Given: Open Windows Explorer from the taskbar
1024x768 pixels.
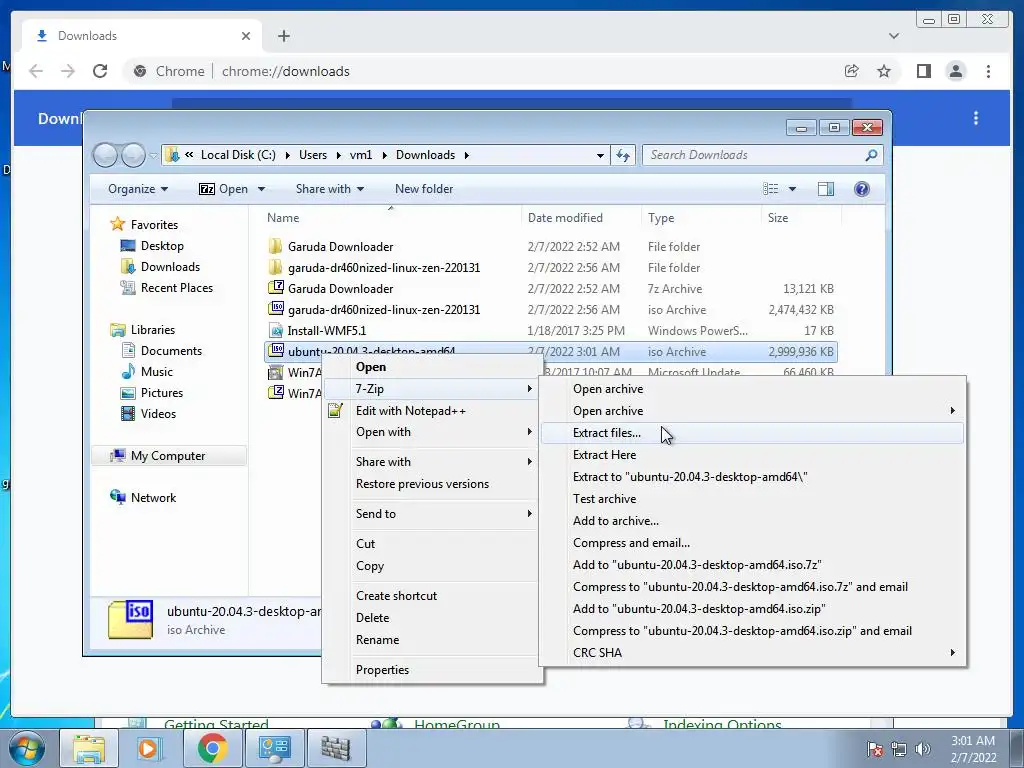Looking at the screenshot, I should click(x=89, y=748).
